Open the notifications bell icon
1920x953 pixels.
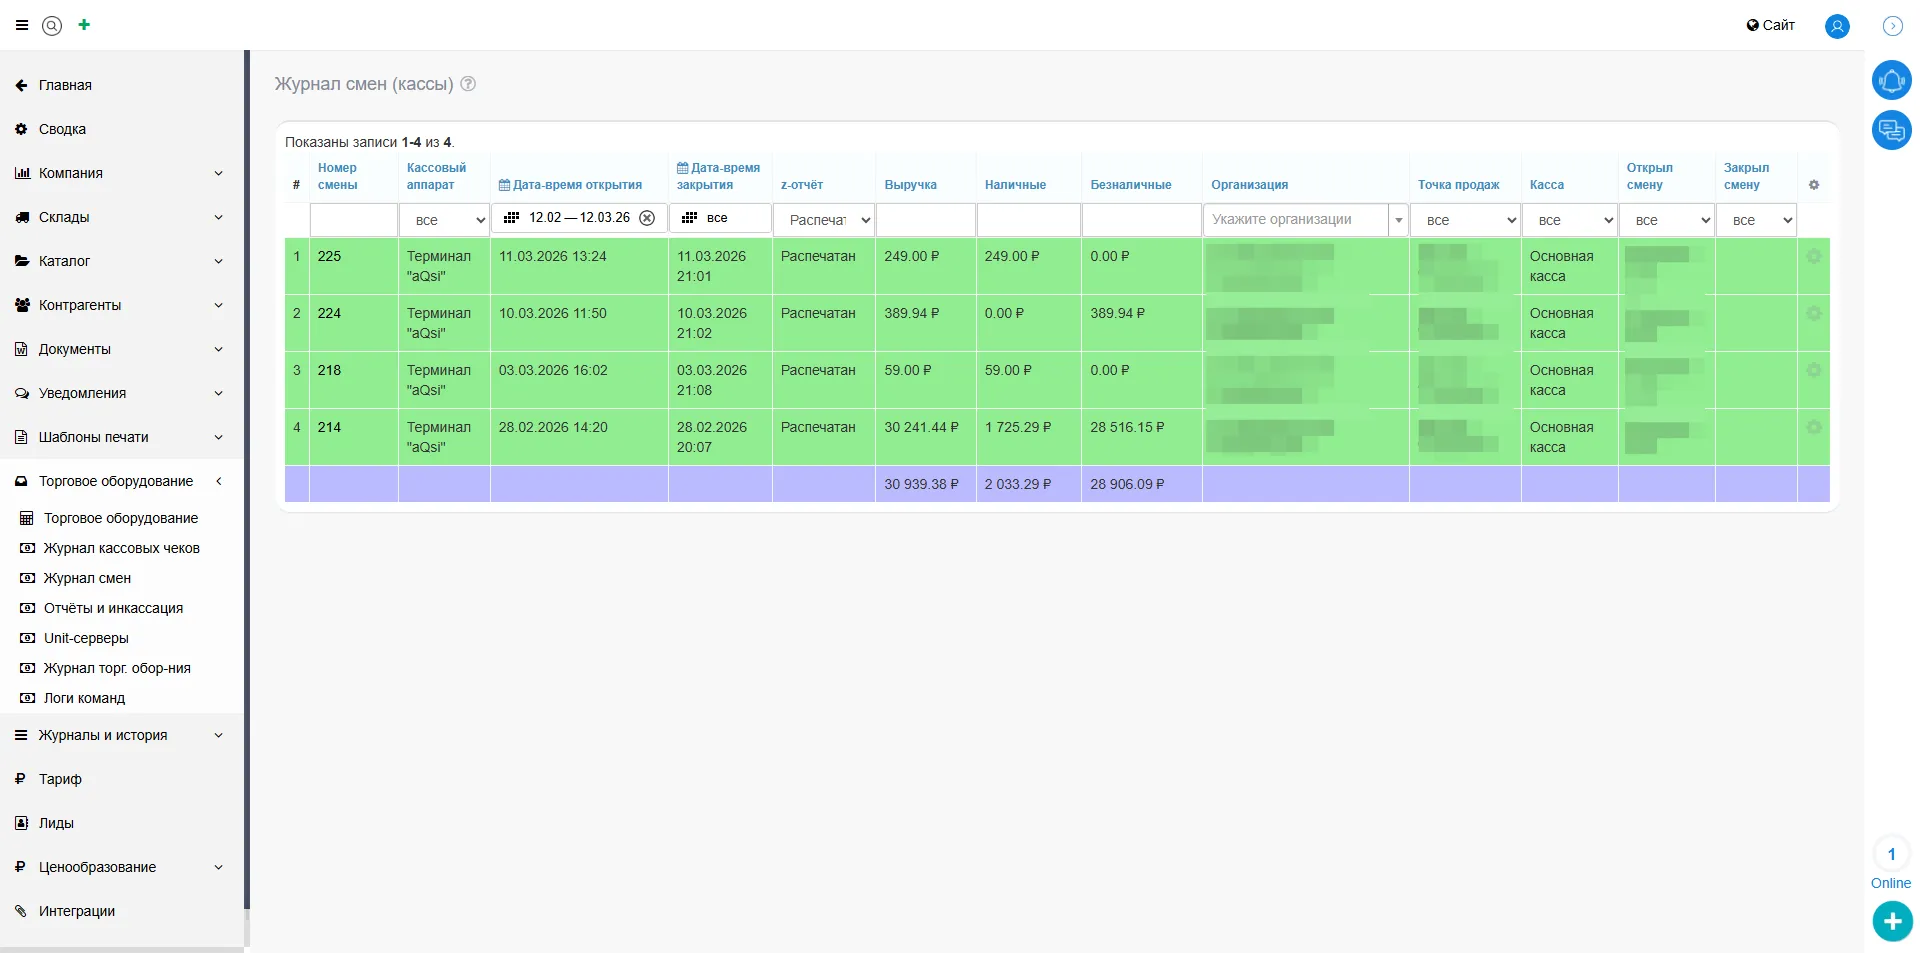[1890, 80]
